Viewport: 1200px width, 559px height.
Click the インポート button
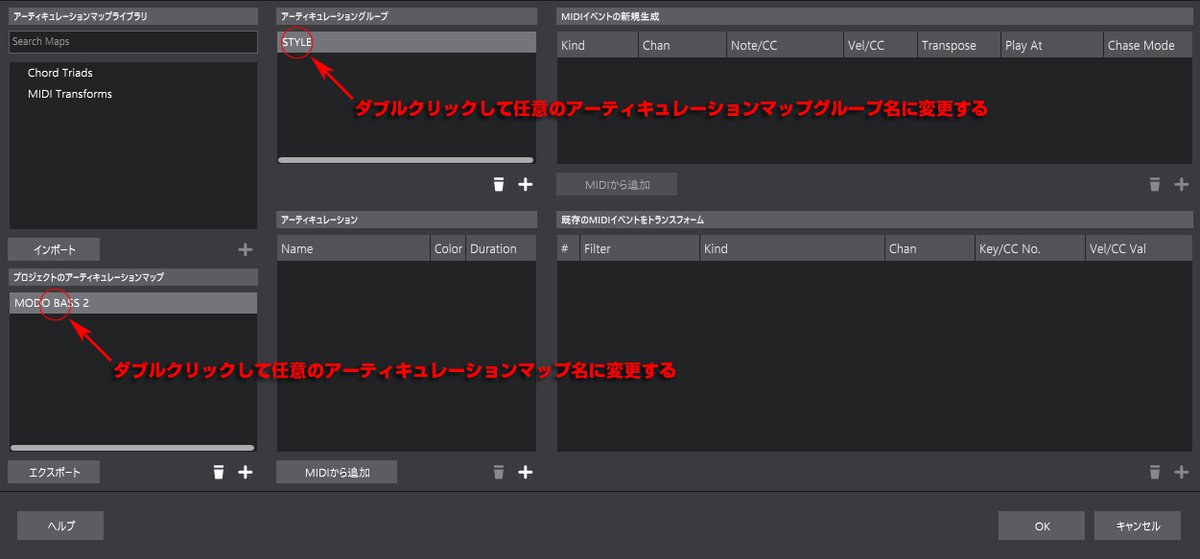point(54,249)
